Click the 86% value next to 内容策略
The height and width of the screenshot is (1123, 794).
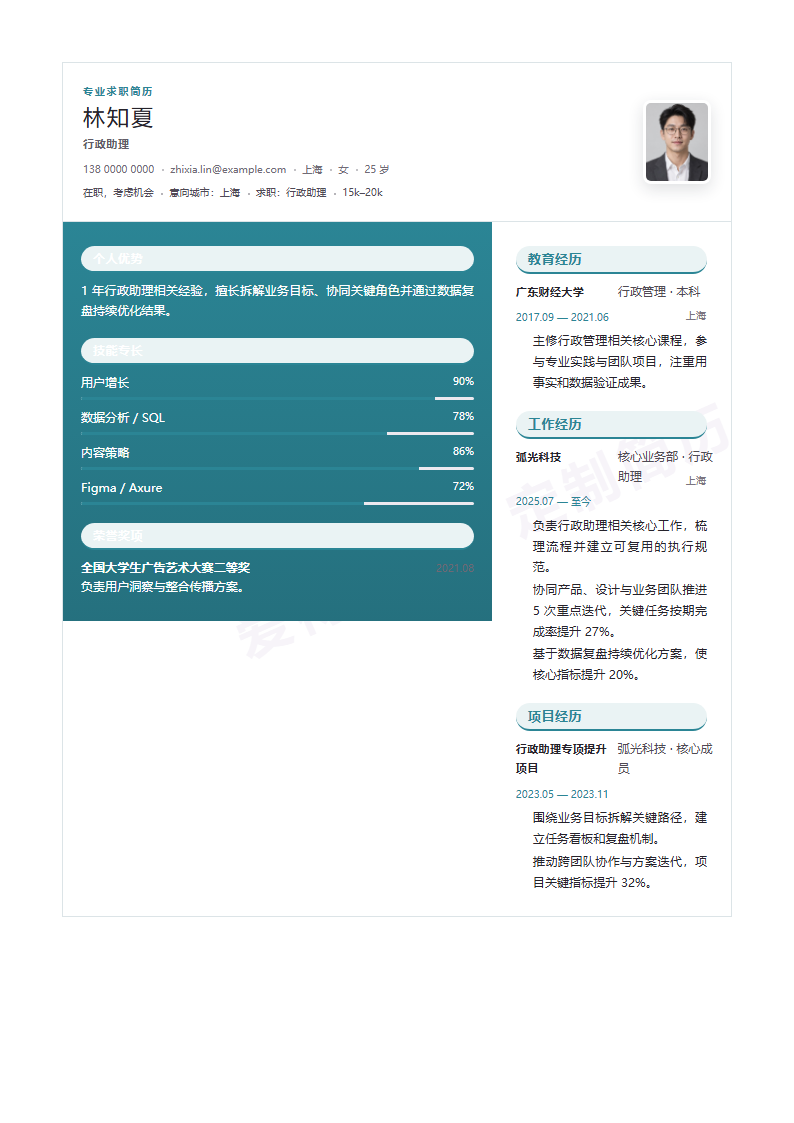click(463, 451)
